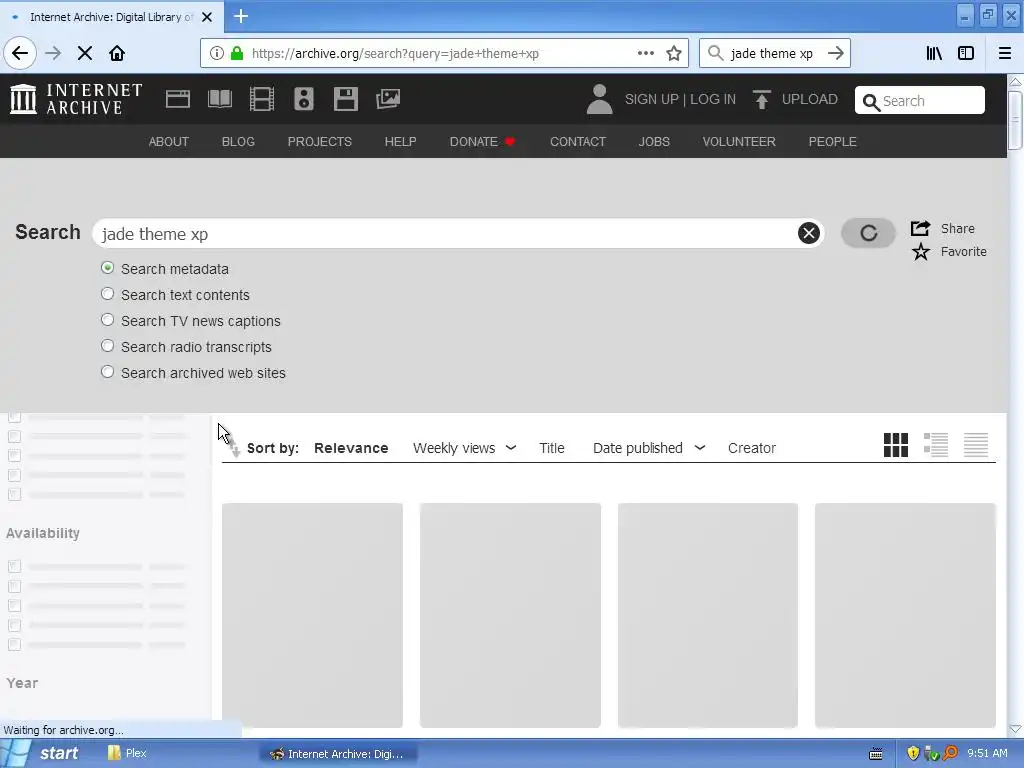Open the Windows start menu
1024x768 pixels.
pyautogui.click(x=47, y=754)
